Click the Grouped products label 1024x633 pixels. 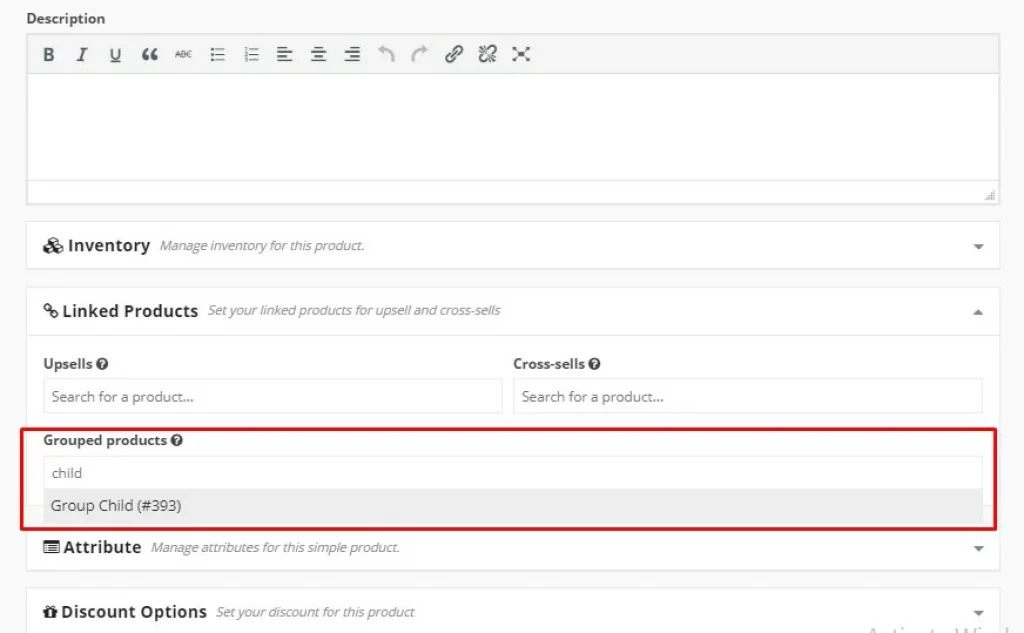[105, 440]
